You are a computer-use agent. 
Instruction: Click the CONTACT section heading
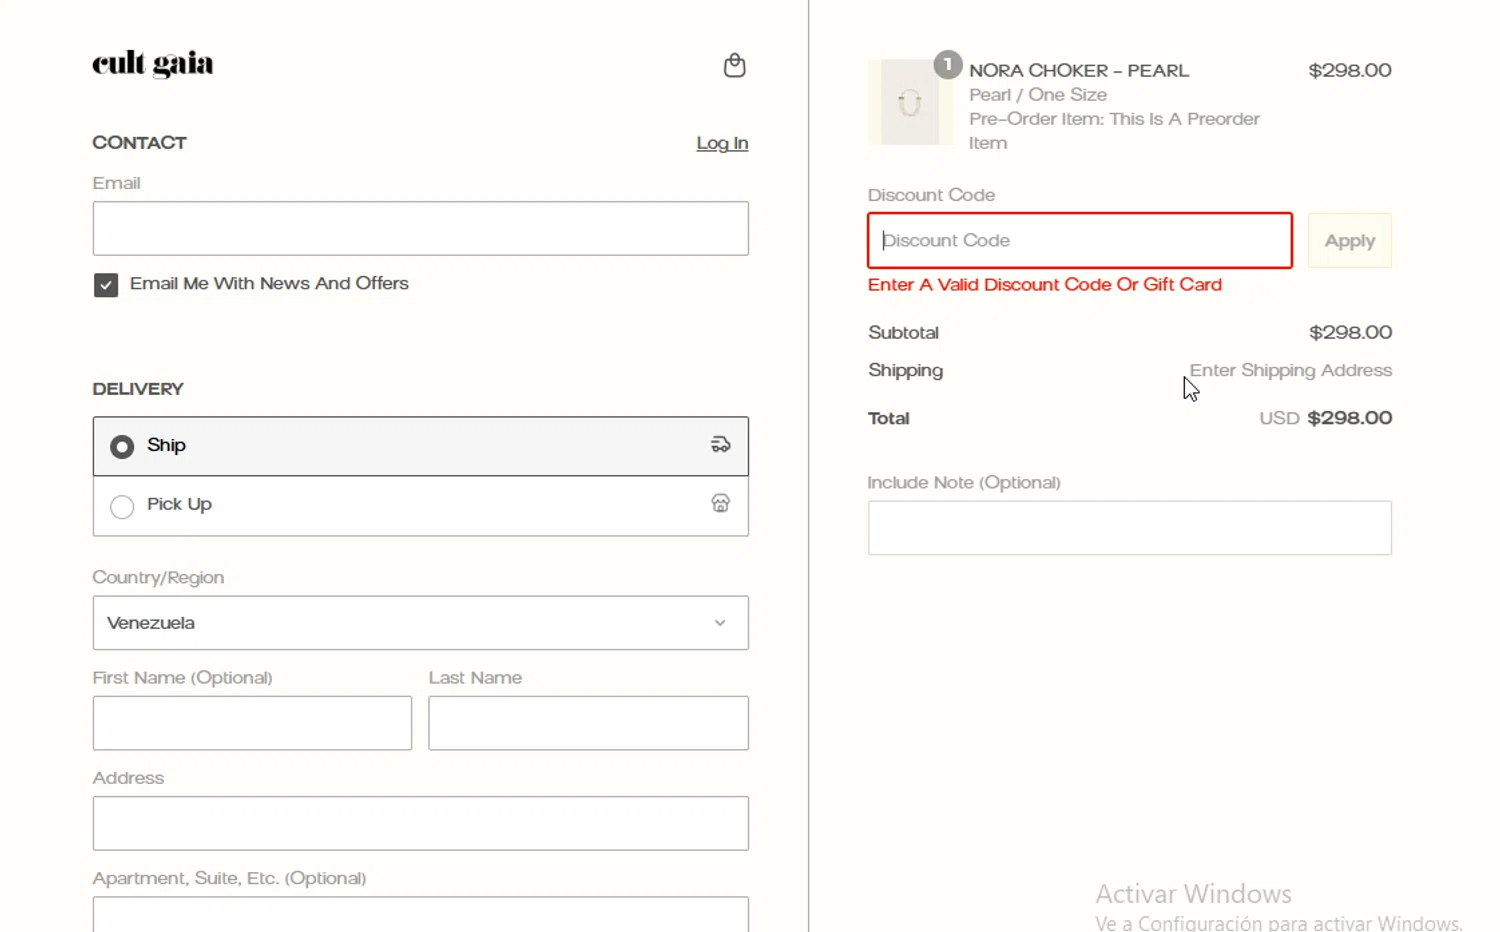[x=139, y=143]
